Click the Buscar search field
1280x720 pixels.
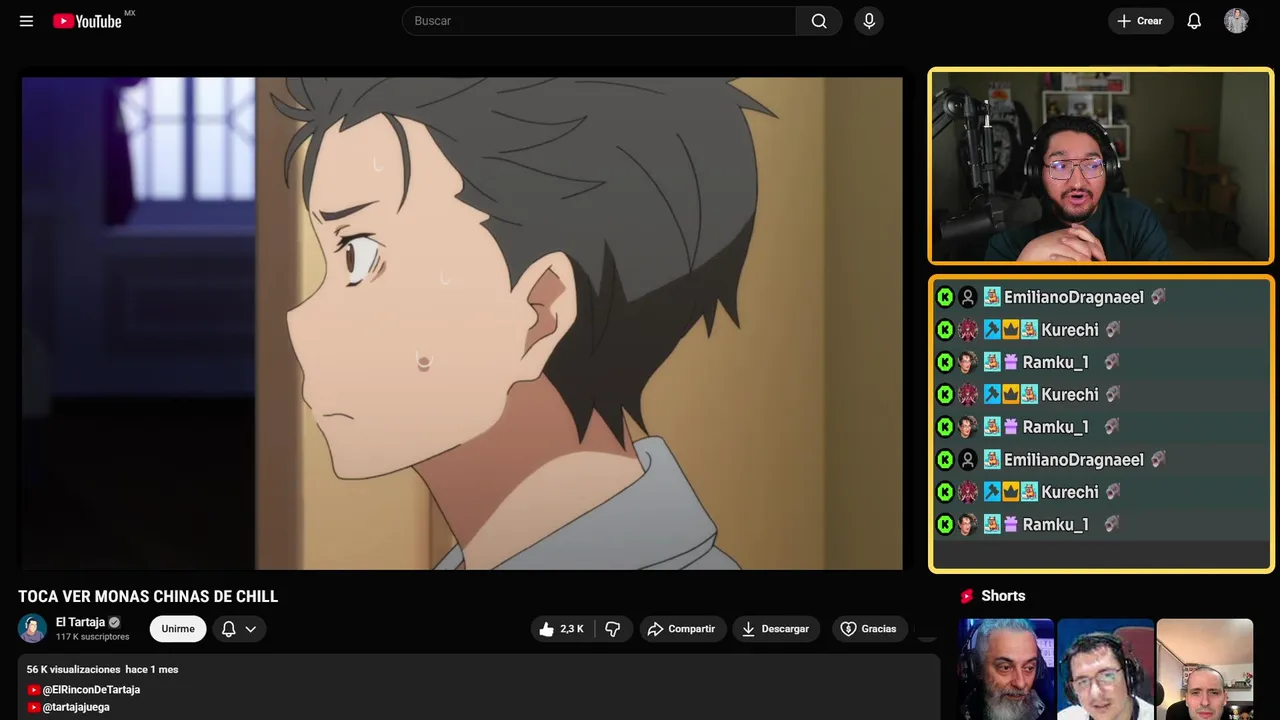coord(599,21)
